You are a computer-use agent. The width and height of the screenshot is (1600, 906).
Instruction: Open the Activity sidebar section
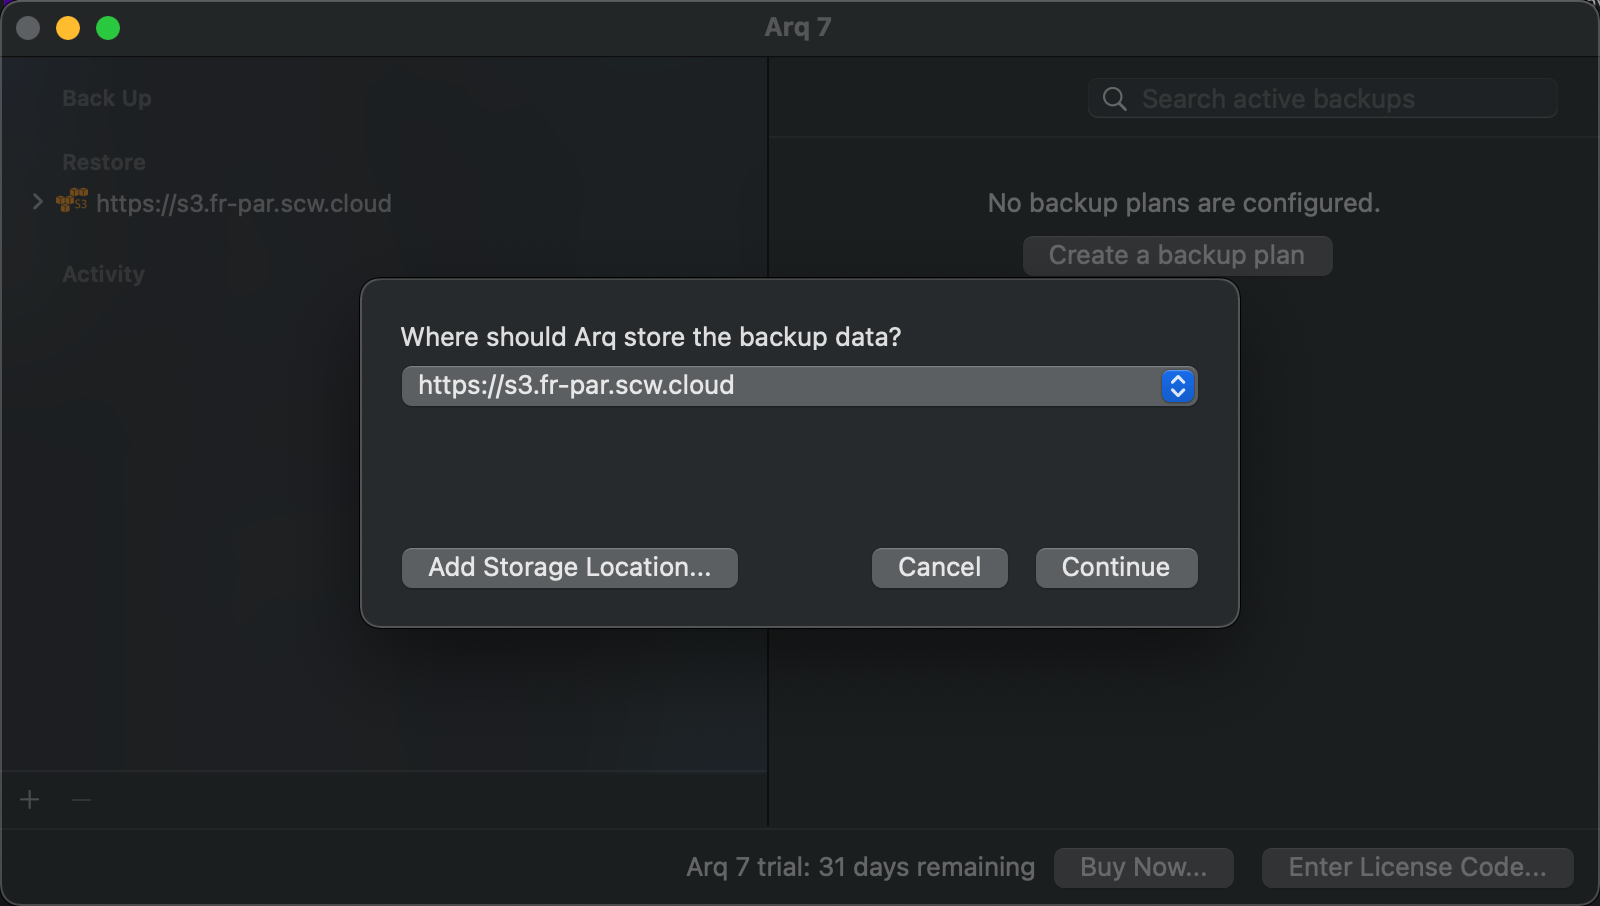[103, 274]
